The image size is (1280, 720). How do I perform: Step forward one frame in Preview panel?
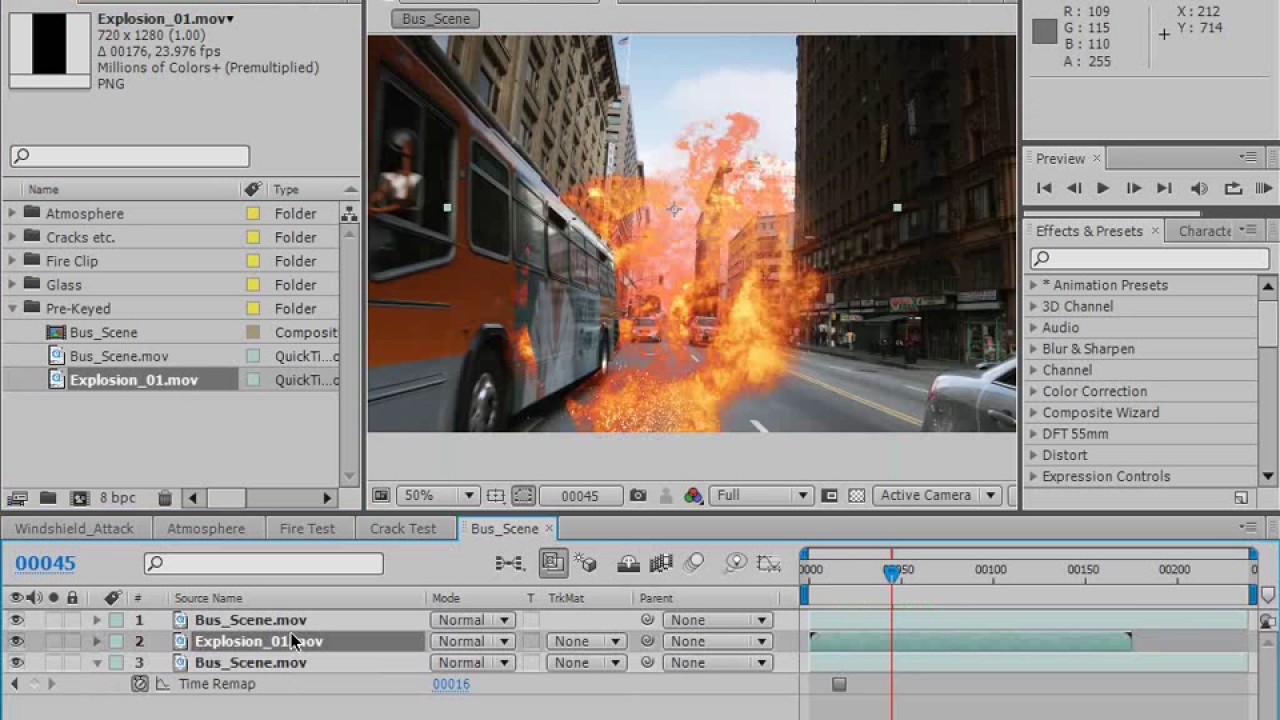pyautogui.click(x=1134, y=188)
